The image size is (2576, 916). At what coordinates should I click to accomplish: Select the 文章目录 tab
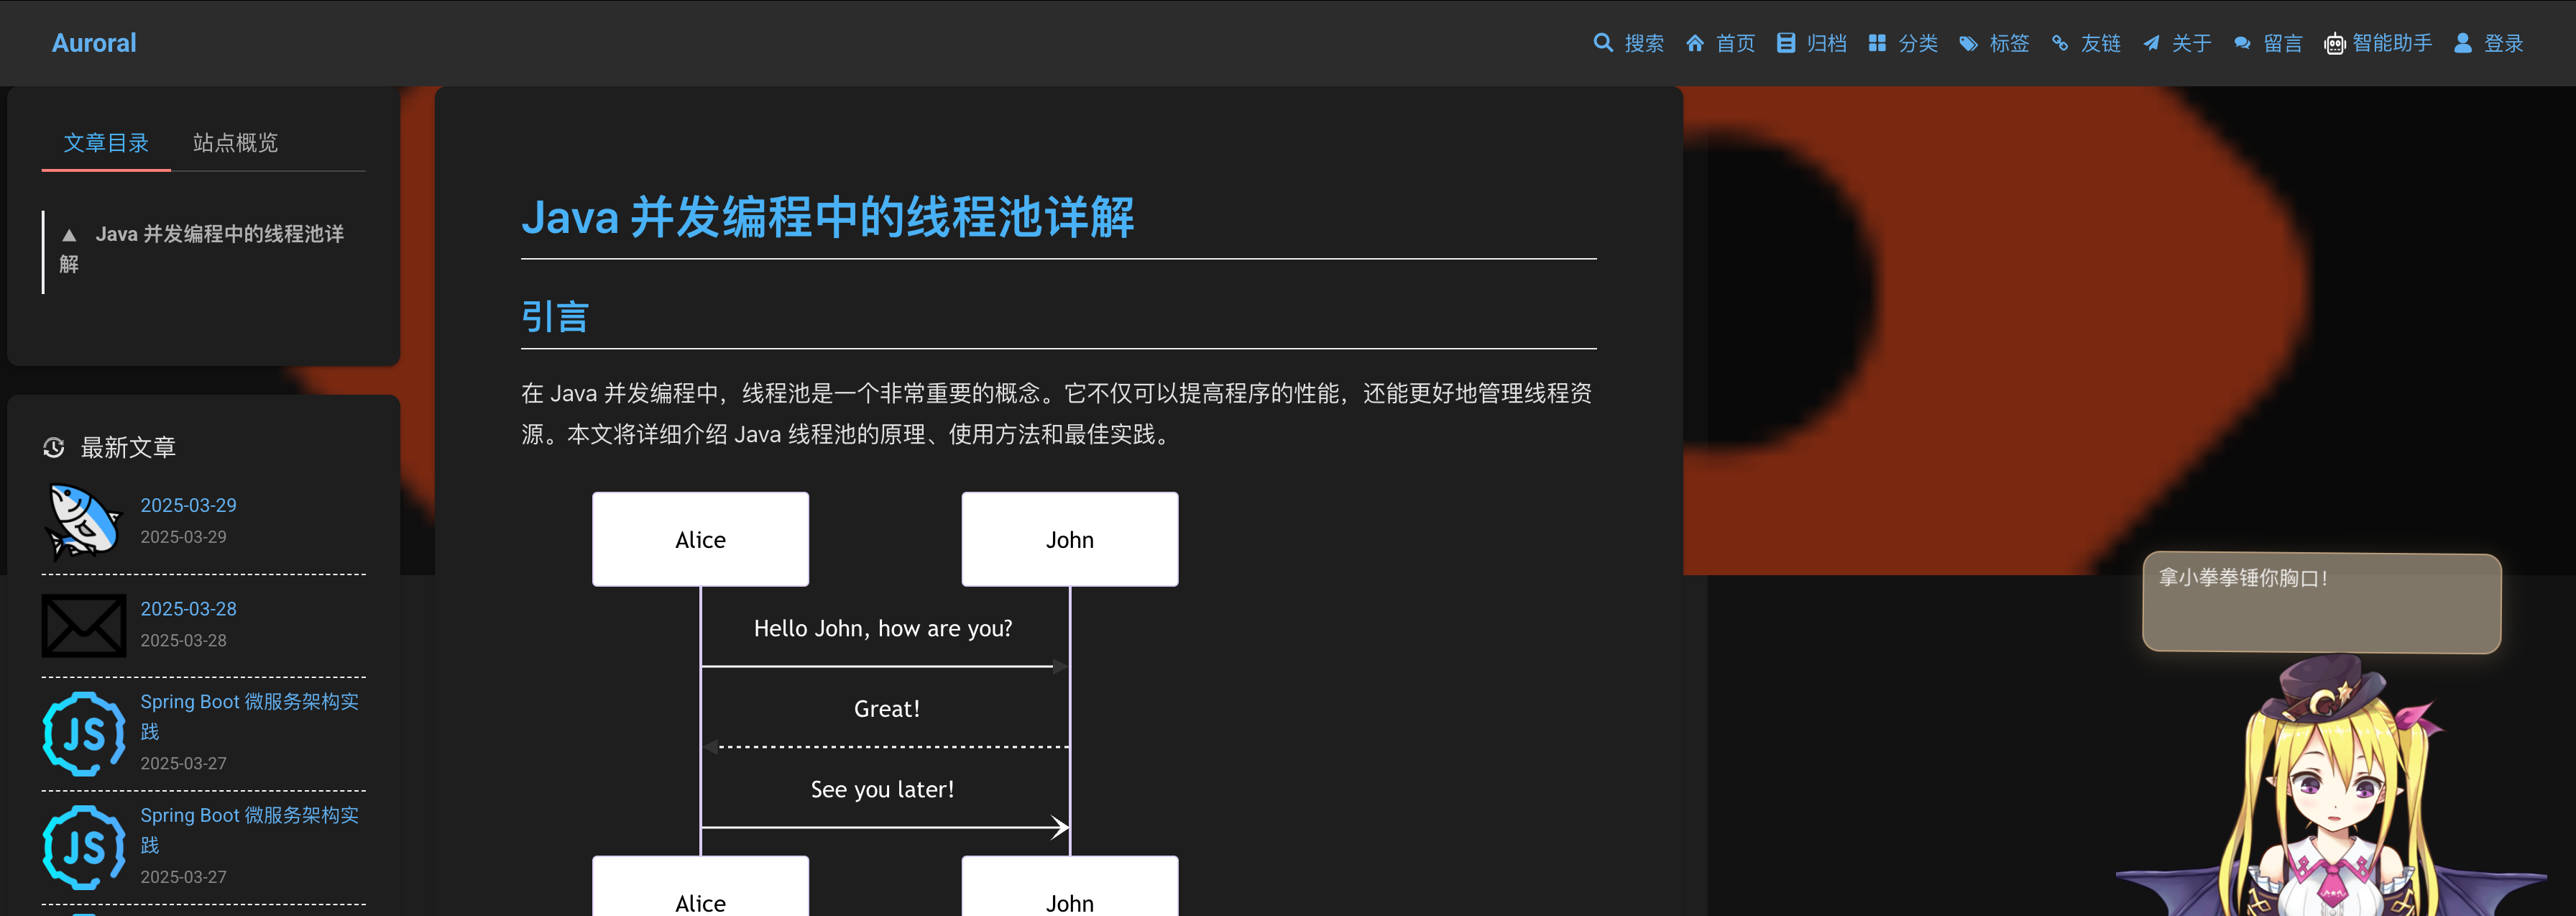(x=106, y=143)
